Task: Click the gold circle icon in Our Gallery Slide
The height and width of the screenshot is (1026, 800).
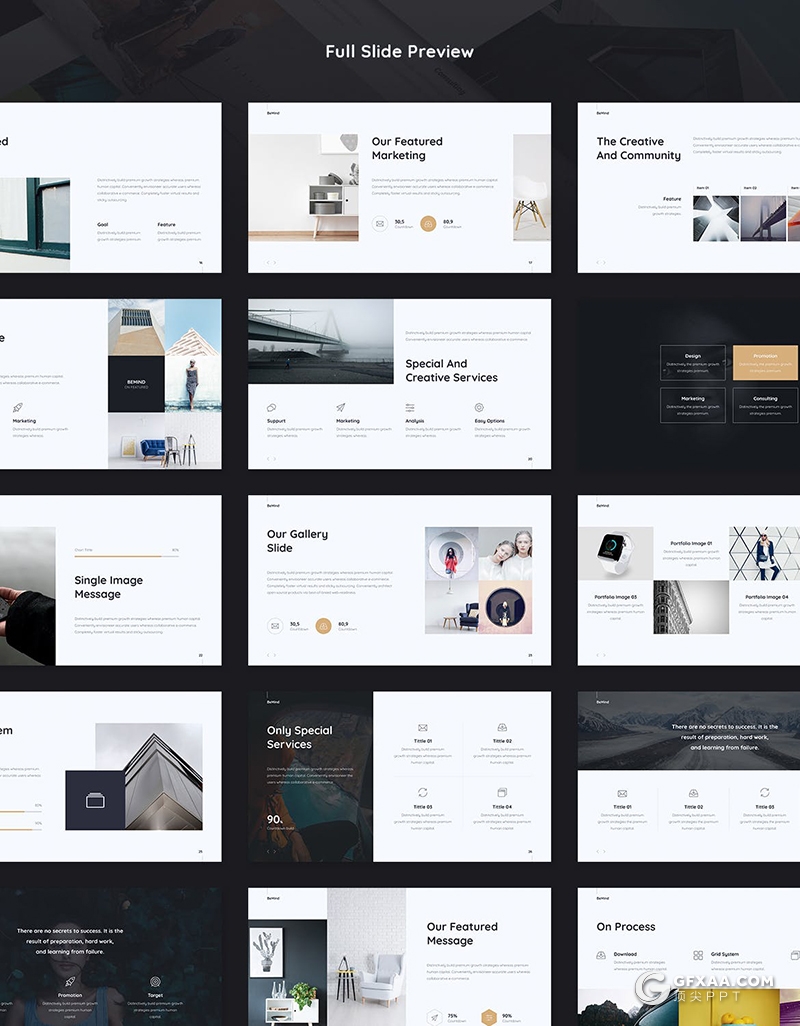Action: 324,626
